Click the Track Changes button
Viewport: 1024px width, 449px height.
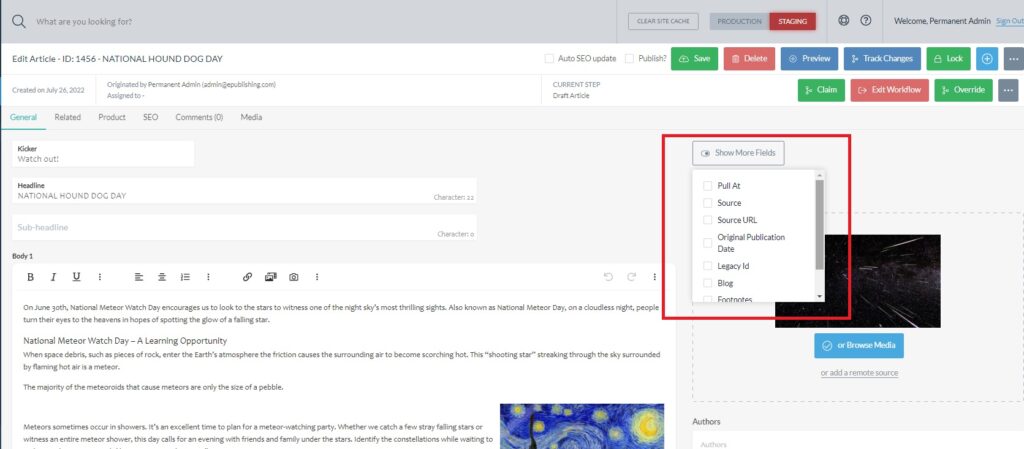tap(882, 59)
